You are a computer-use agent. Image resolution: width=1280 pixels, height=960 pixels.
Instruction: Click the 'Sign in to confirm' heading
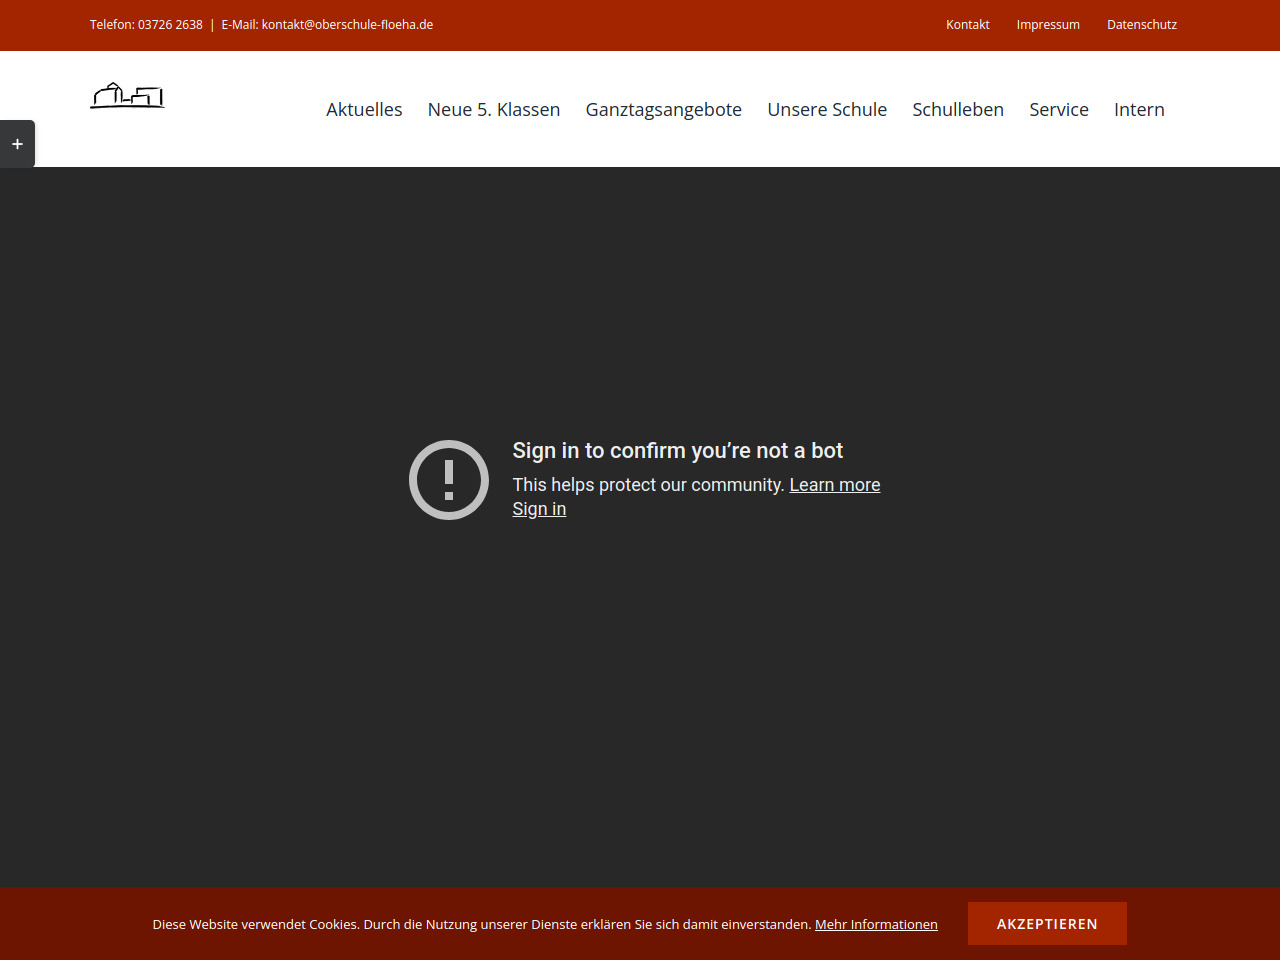click(677, 451)
